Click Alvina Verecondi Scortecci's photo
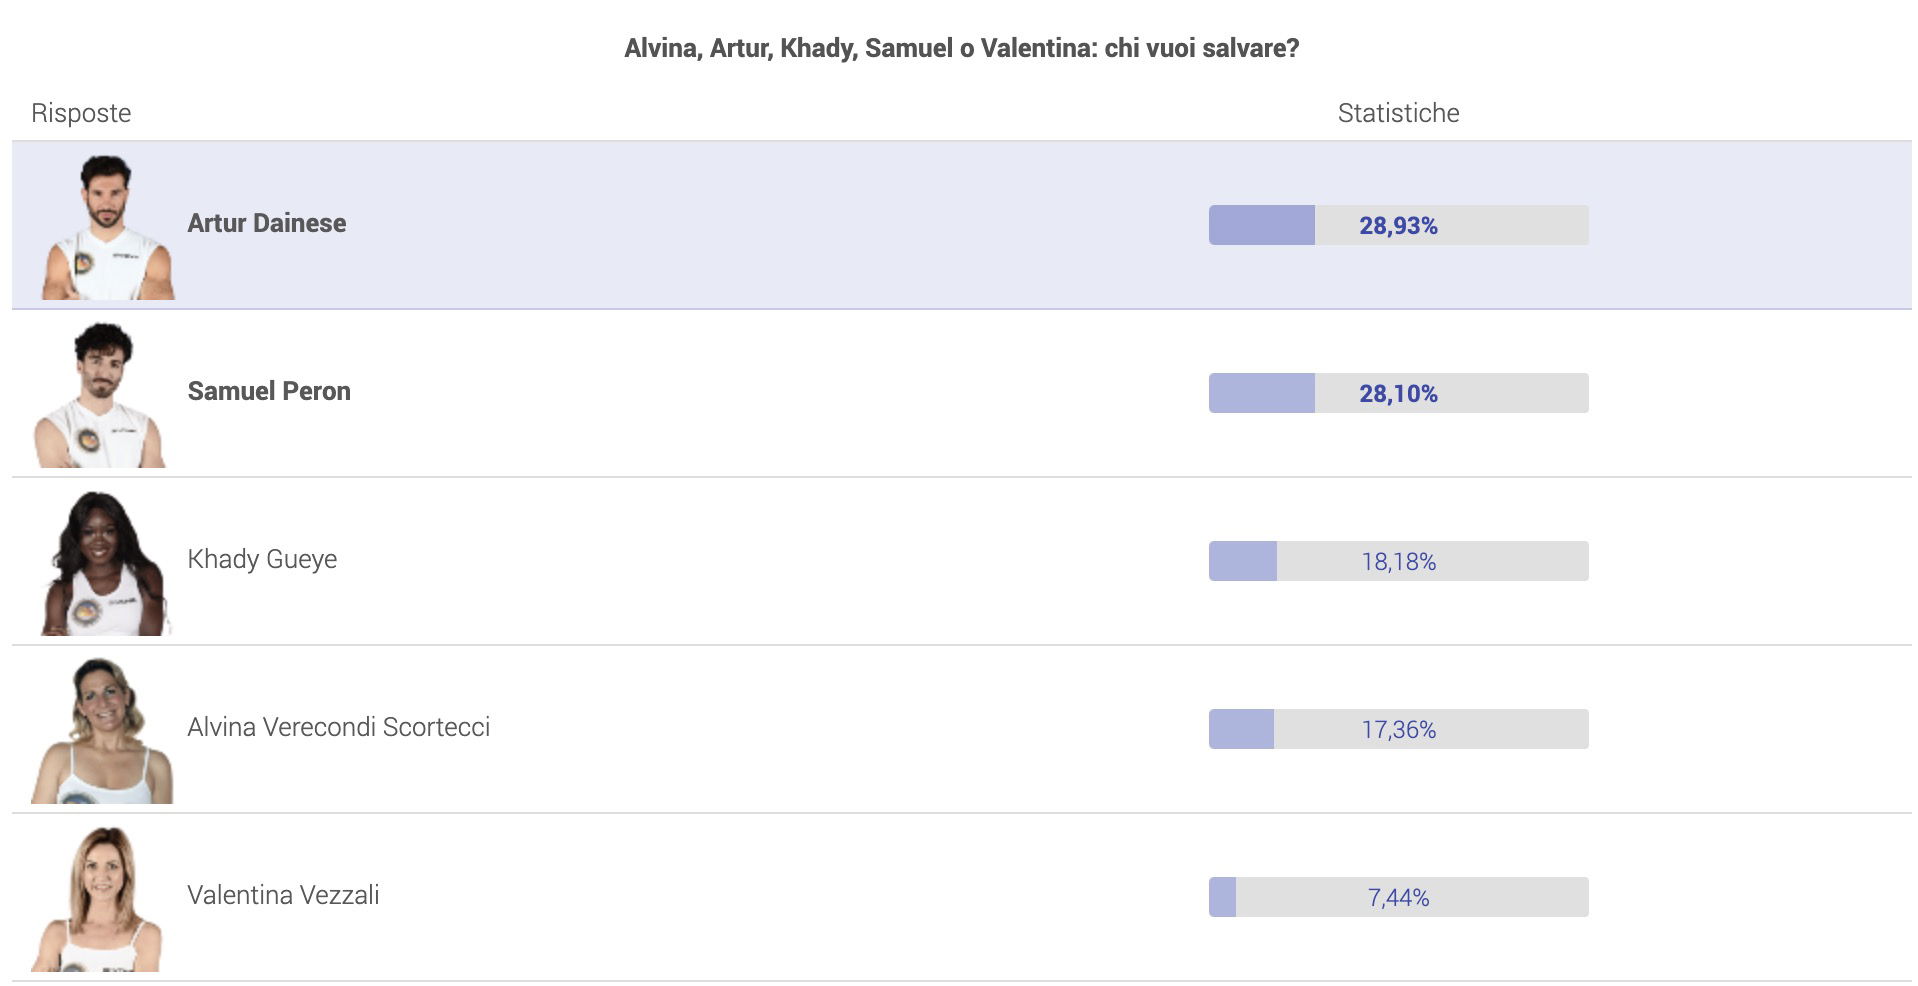This screenshot has height=986, width=1918. (x=102, y=731)
